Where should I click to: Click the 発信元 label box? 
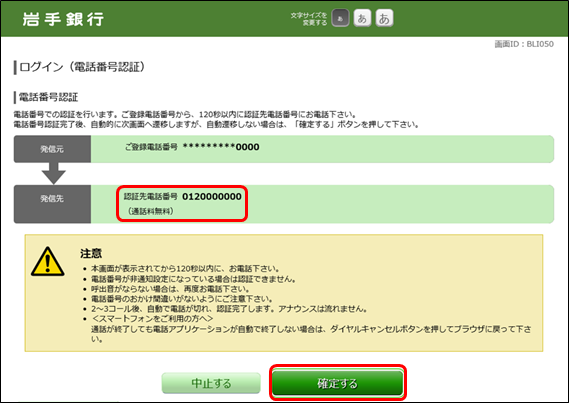click(x=52, y=149)
